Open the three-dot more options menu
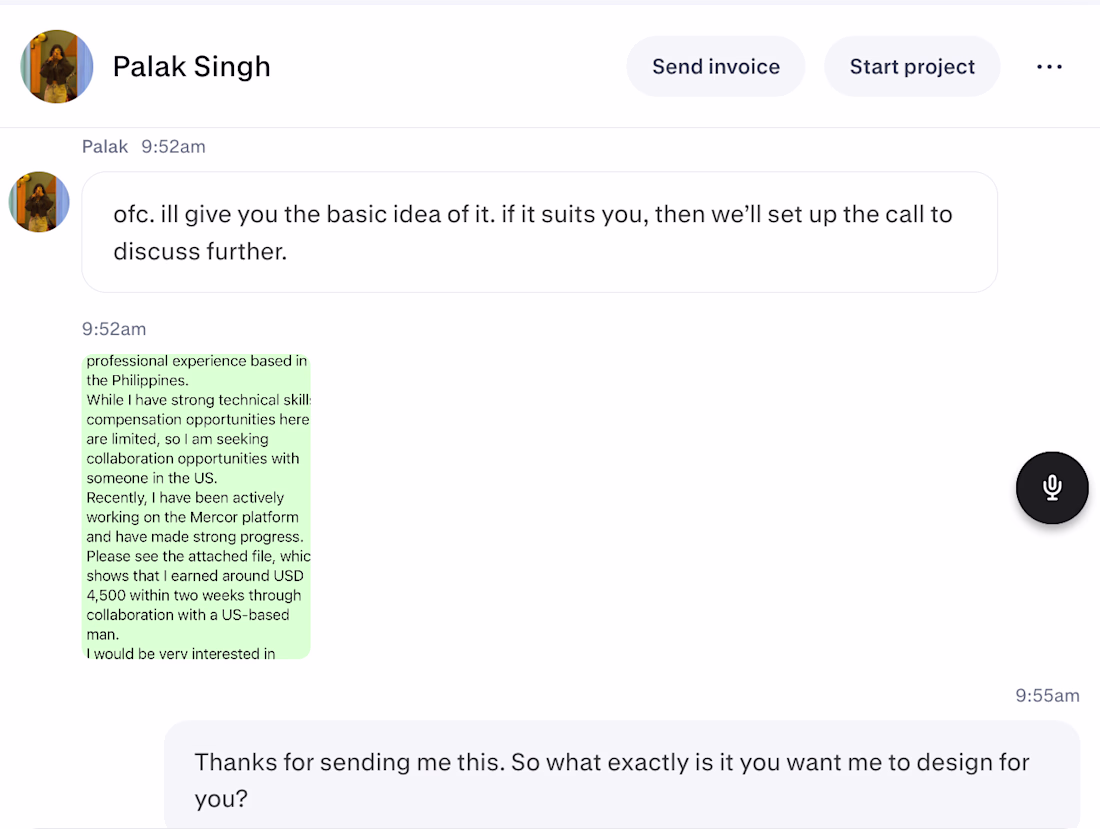 1049,67
